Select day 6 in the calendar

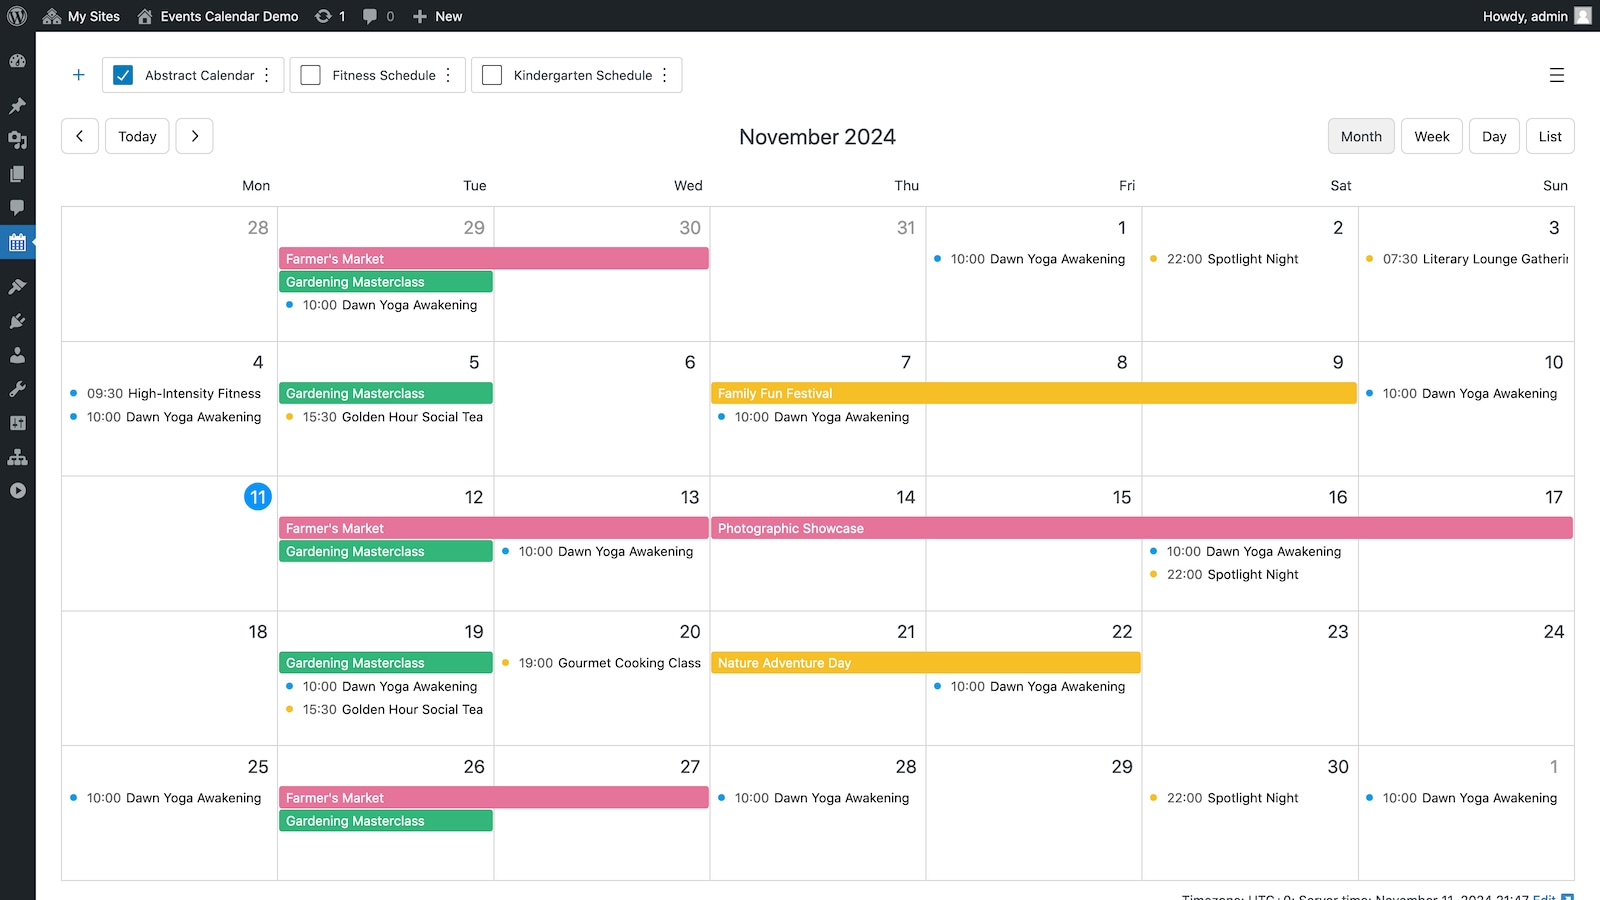(690, 362)
